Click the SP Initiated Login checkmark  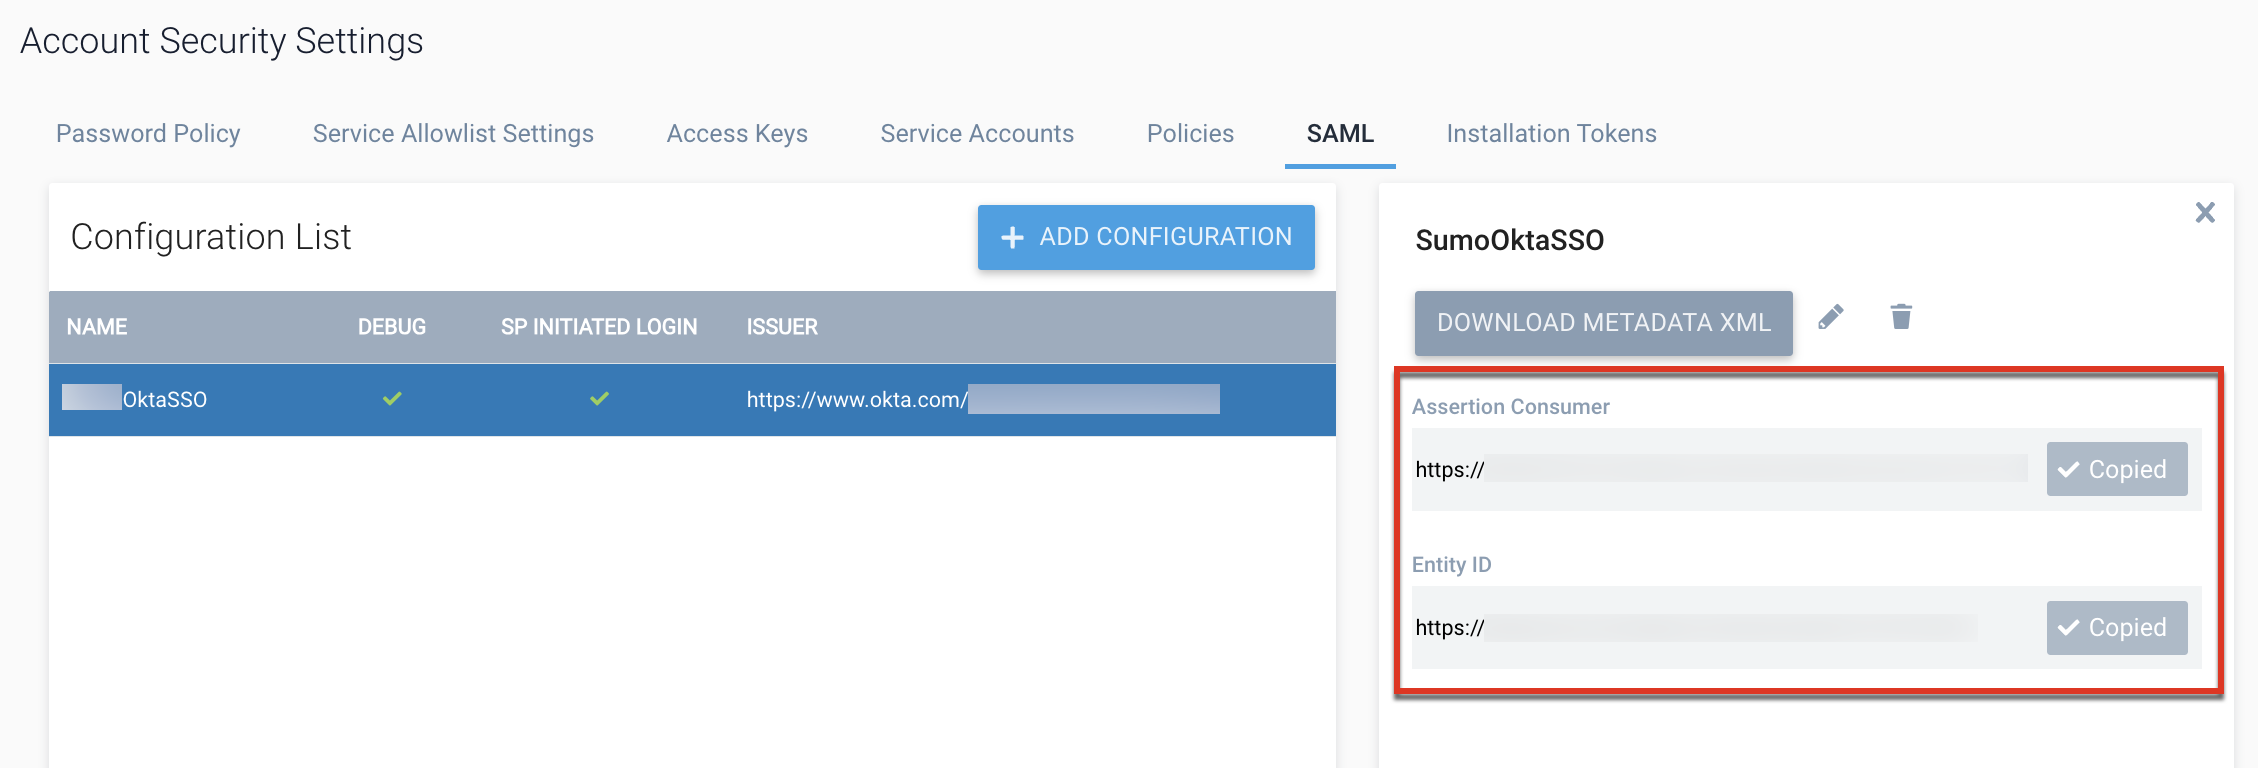coord(599,399)
